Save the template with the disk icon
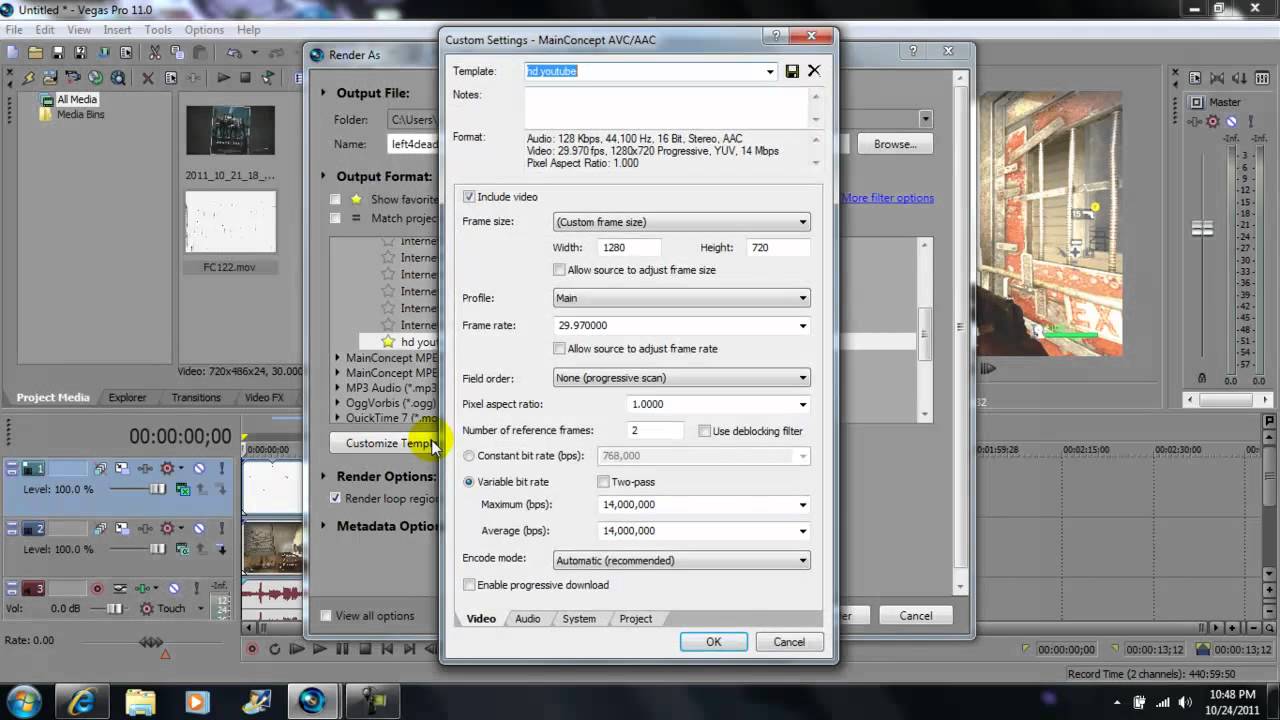 coord(792,71)
